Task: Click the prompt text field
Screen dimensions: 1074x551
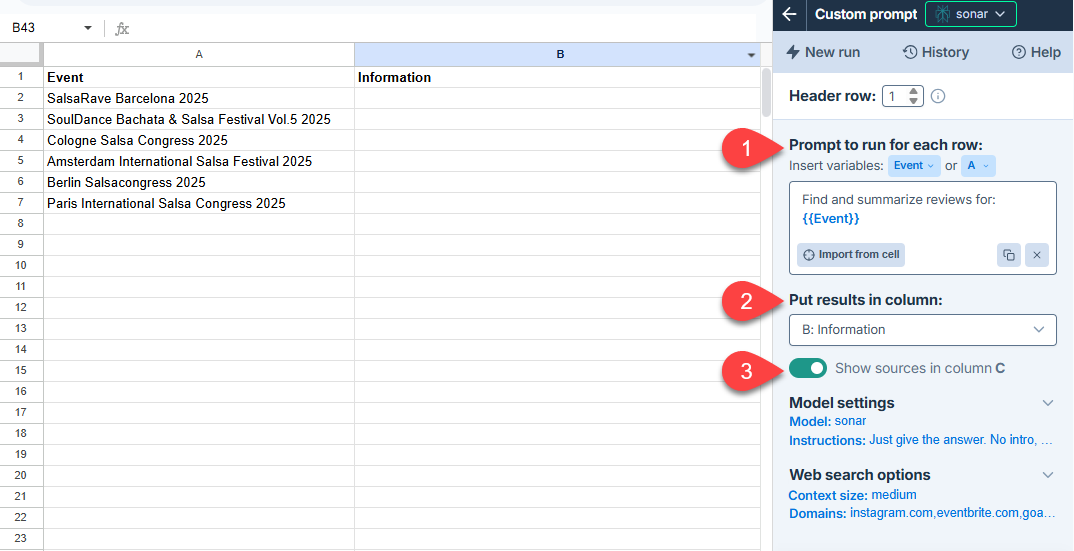Action: 922,209
